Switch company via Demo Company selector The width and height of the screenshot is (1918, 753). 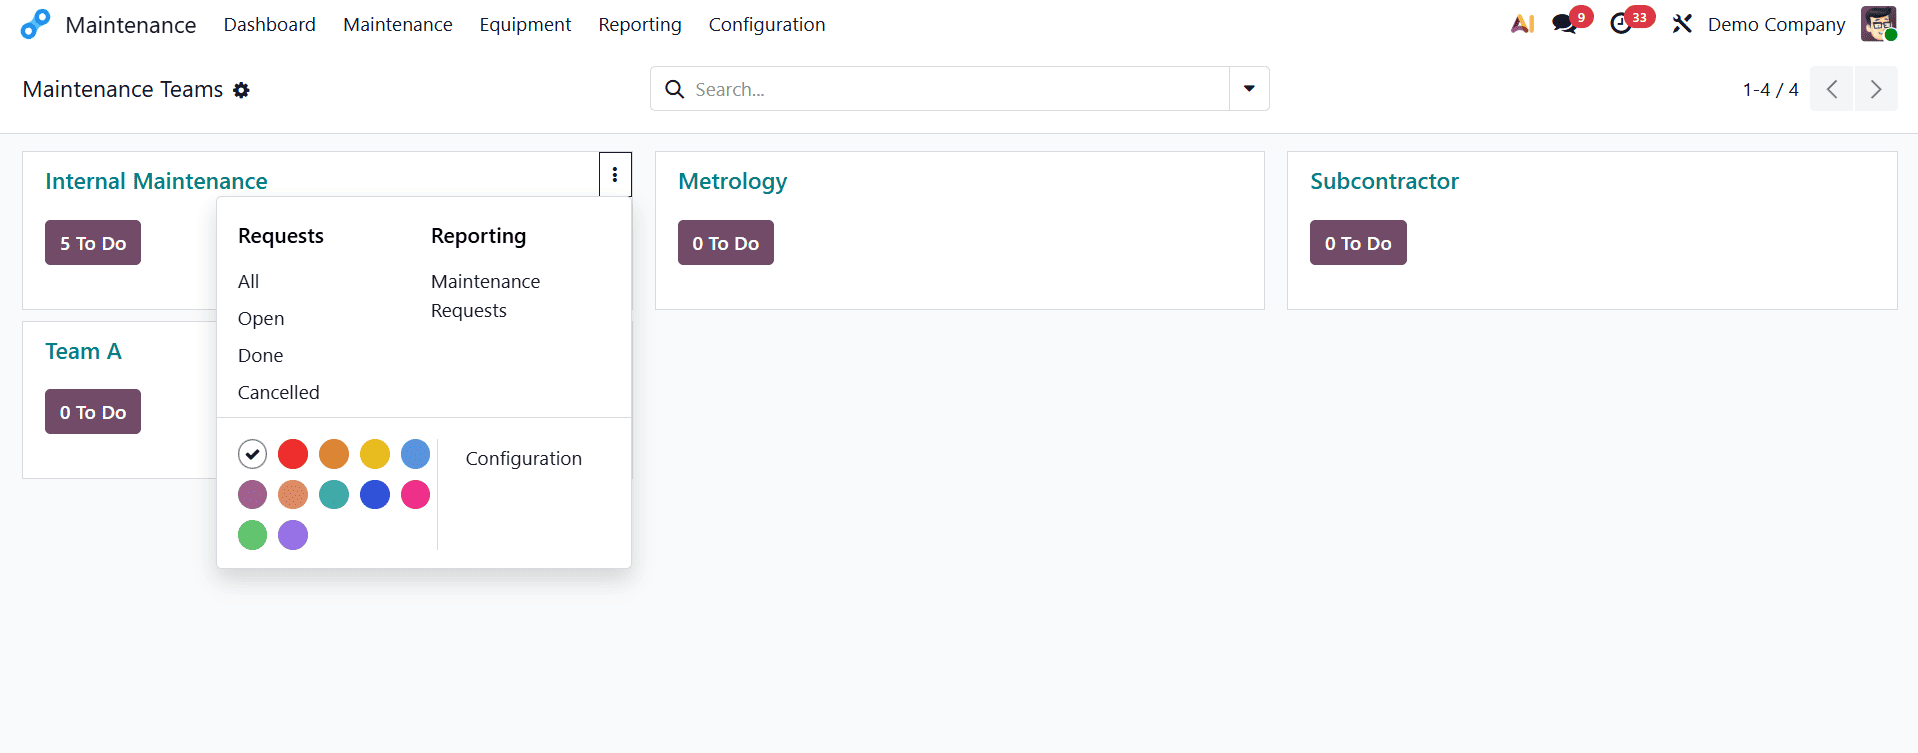(x=1776, y=24)
